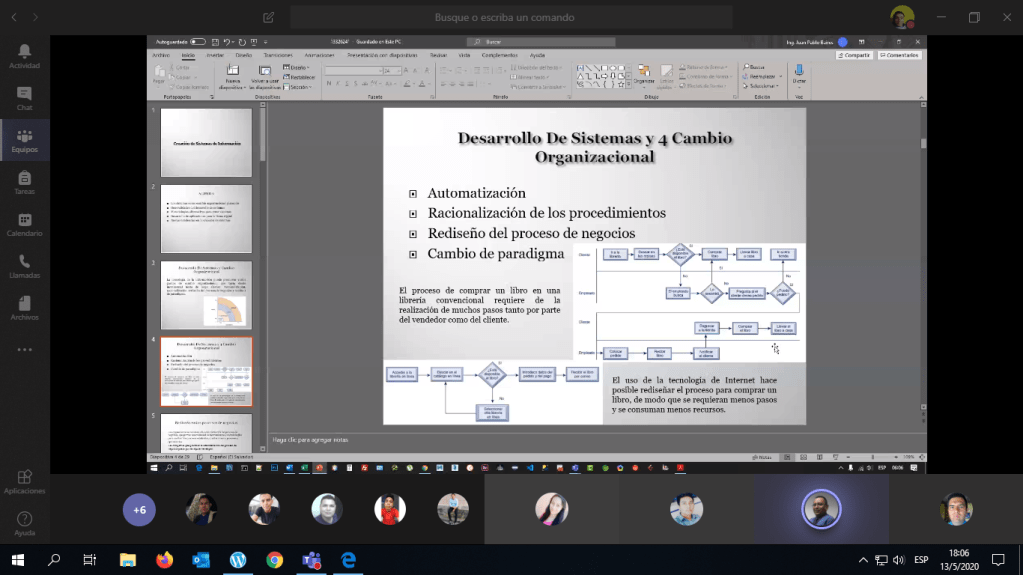Open Google Chrome from Windows taskbar

274,560
